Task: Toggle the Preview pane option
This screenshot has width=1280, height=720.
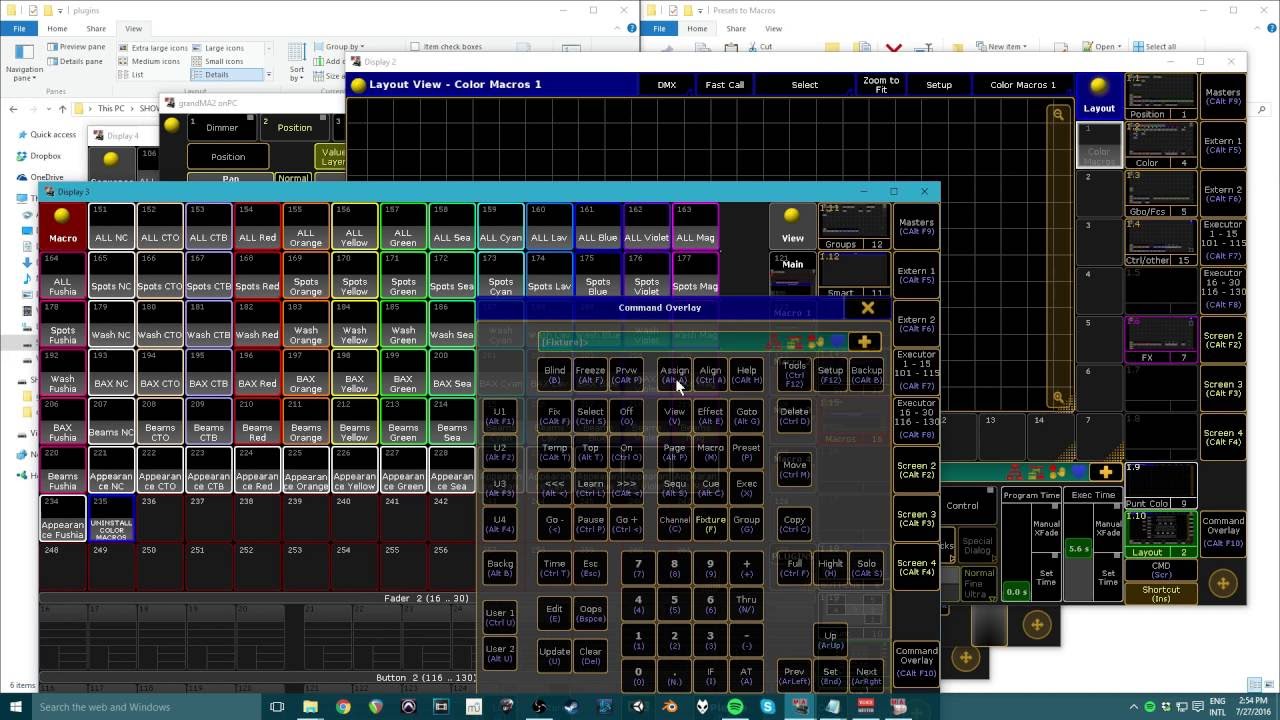Action: click(x=76, y=47)
